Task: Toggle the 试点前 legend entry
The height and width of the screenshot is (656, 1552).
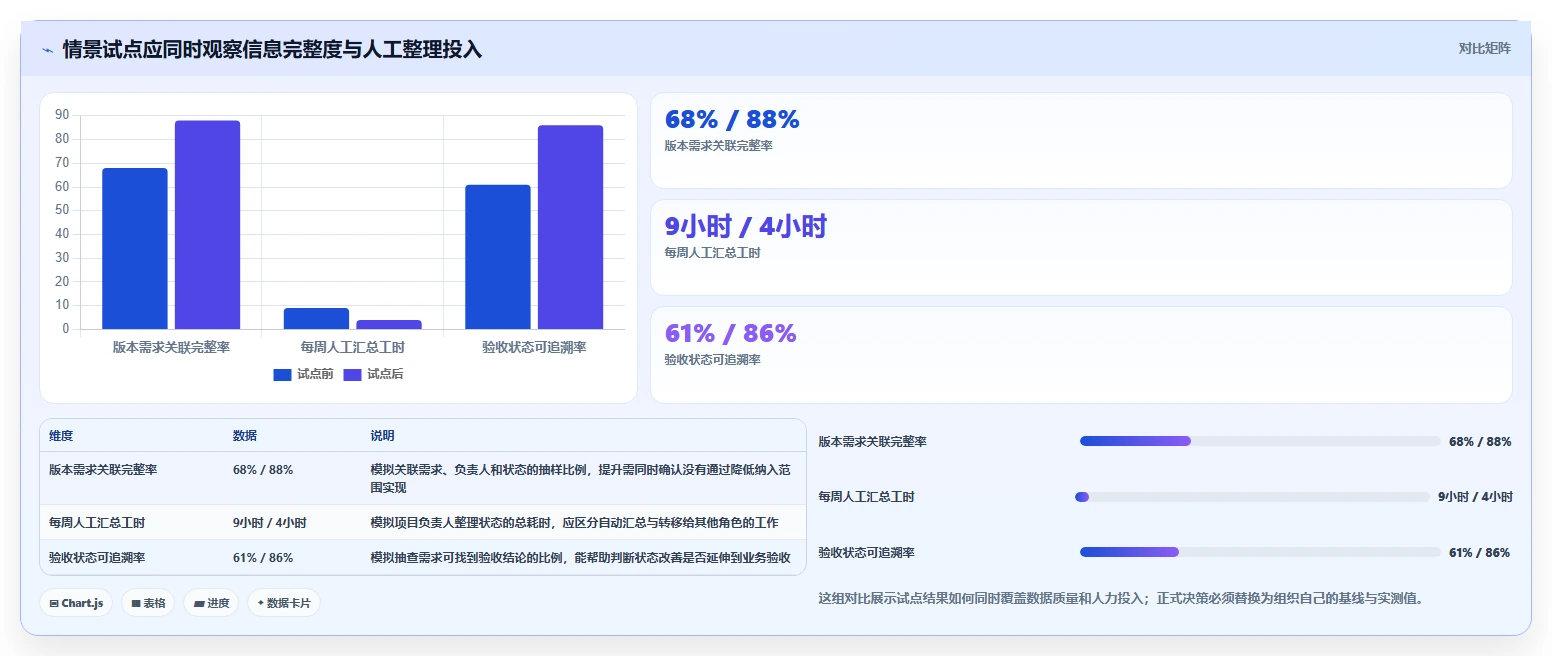Action: (x=303, y=374)
